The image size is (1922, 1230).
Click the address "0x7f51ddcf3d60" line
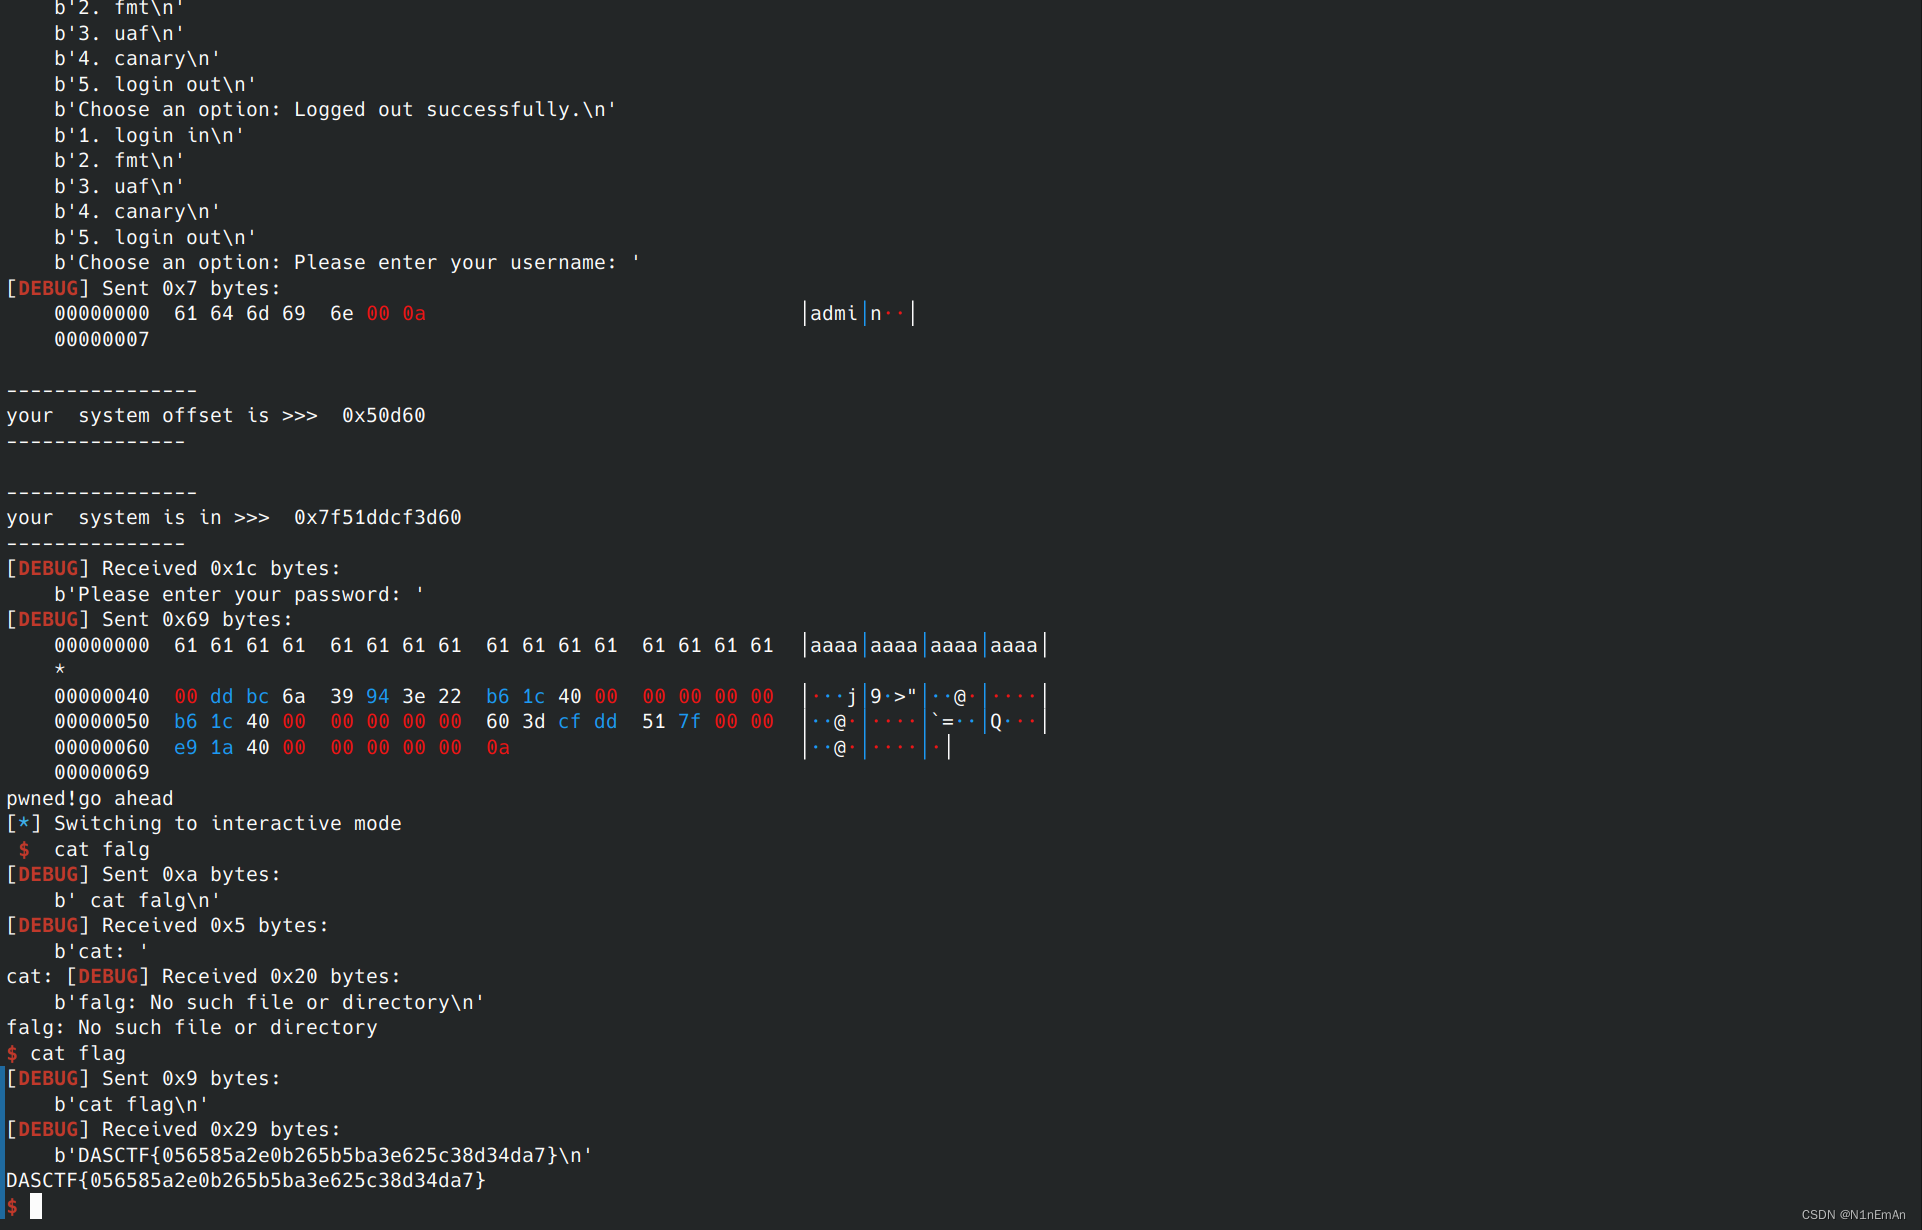click(234, 517)
